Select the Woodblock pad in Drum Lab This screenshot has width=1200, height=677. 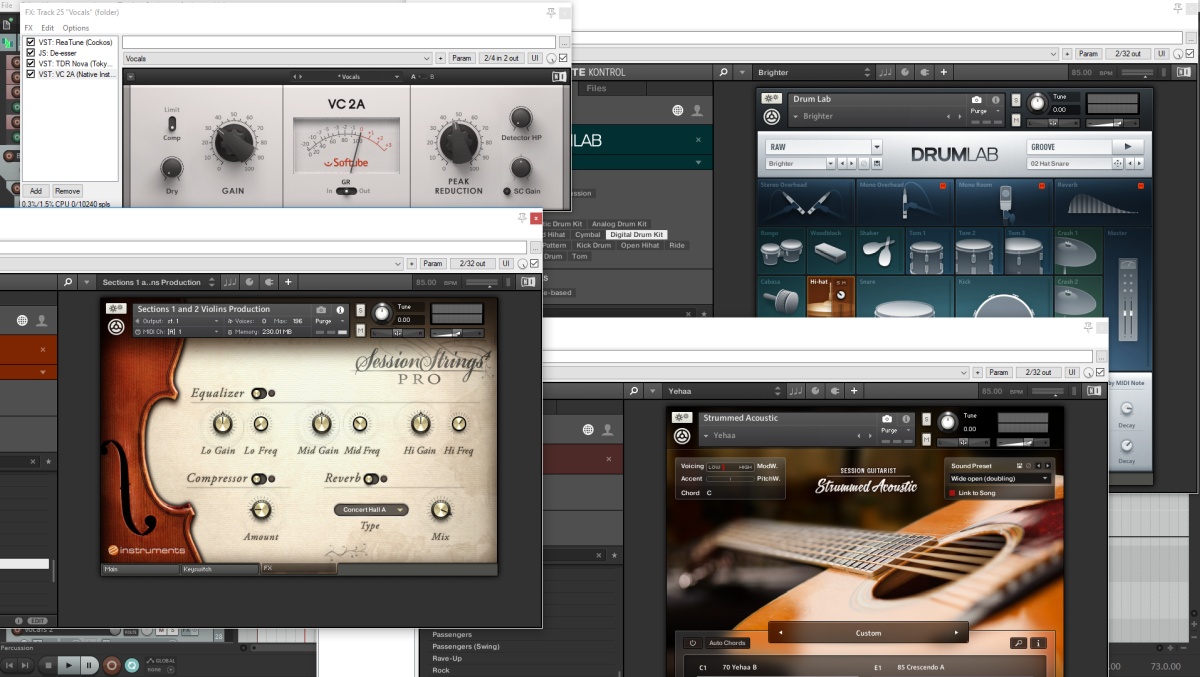click(x=831, y=251)
